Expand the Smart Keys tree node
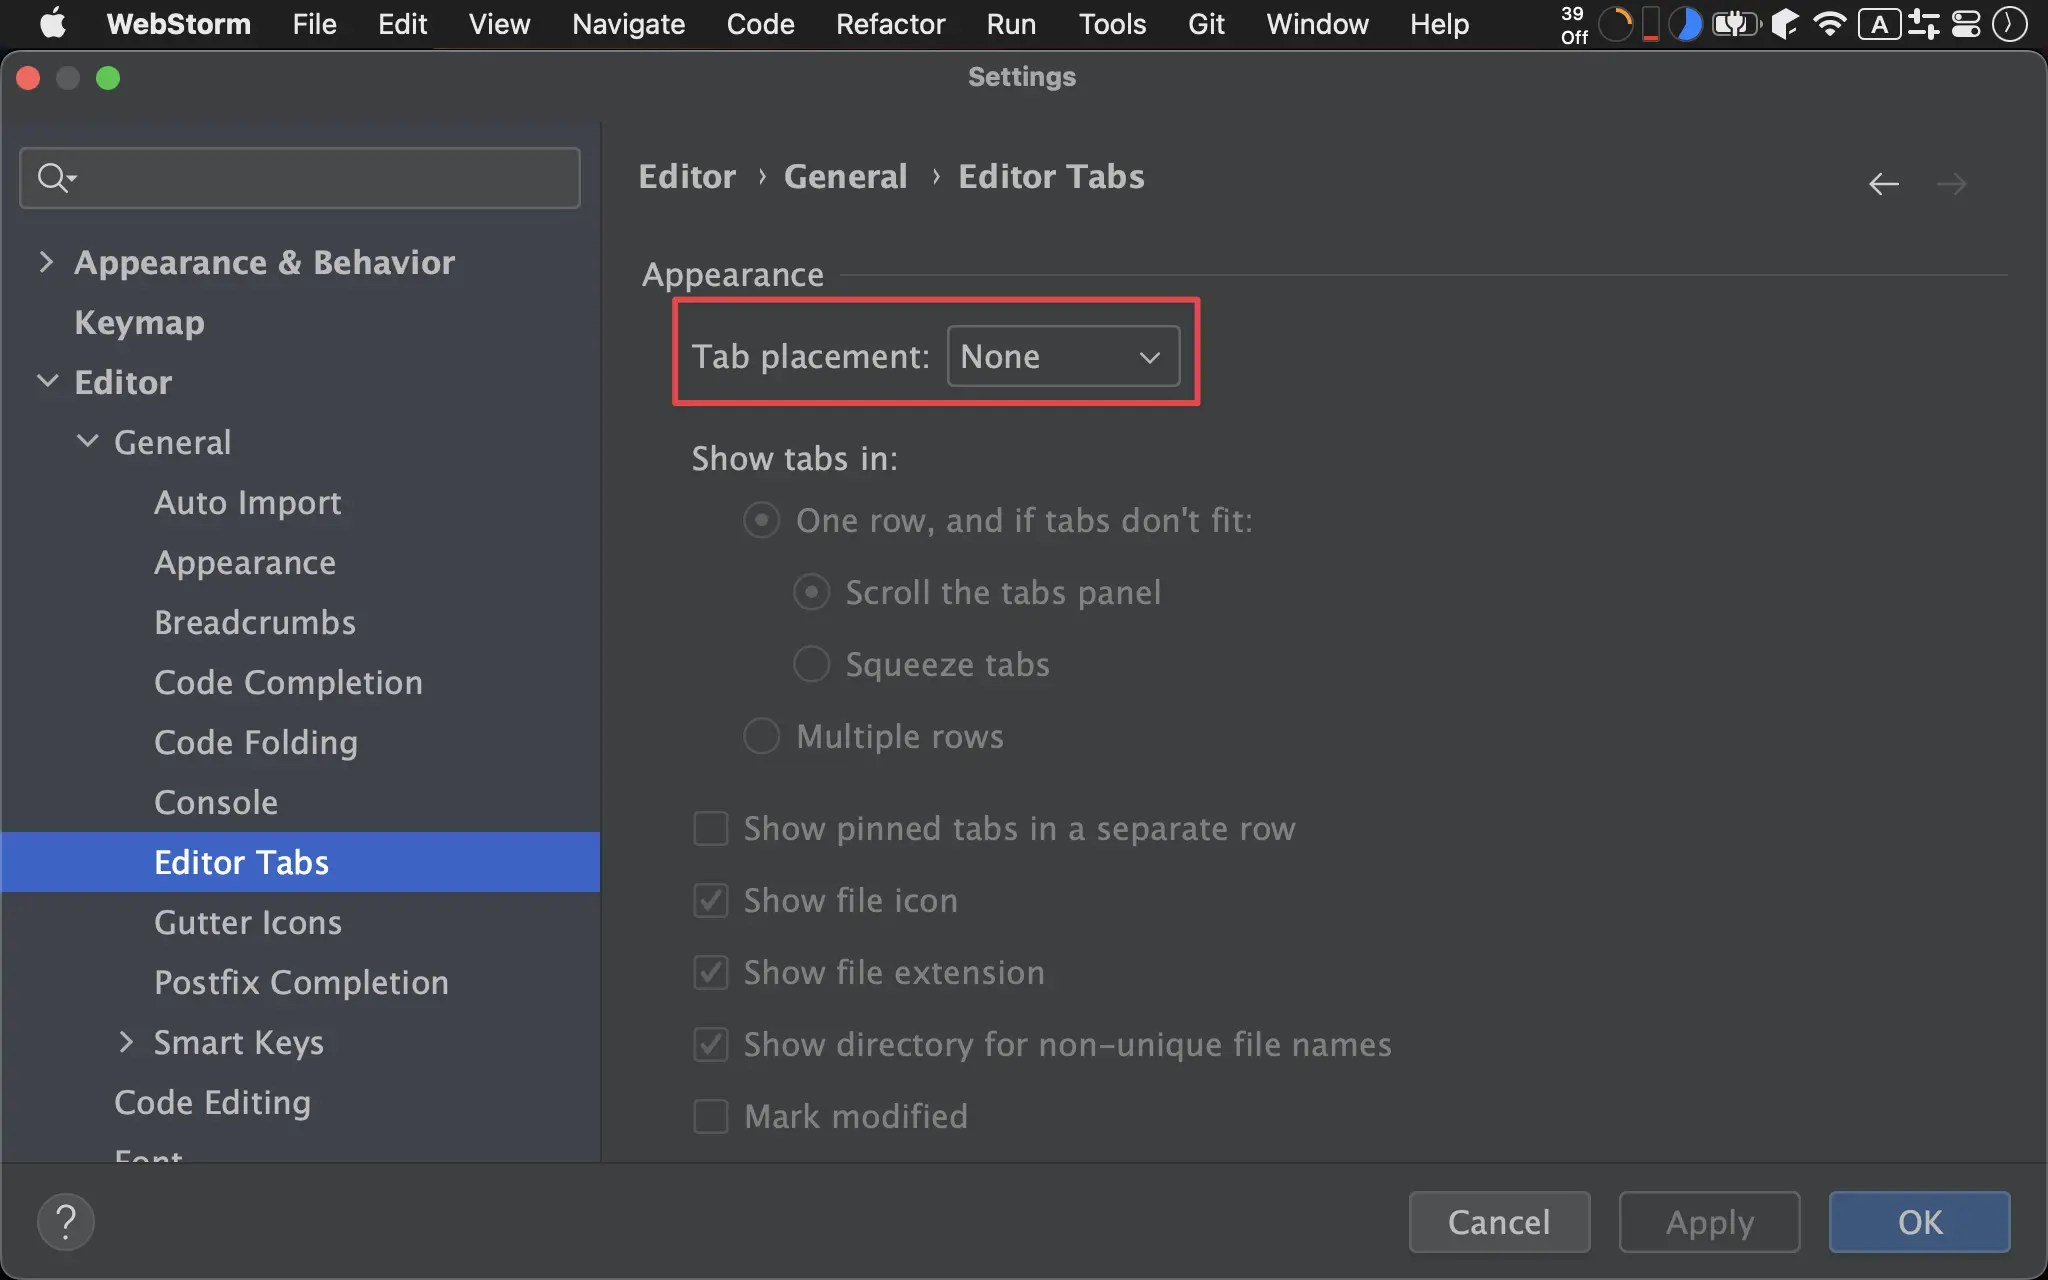The image size is (2048, 1280). point(126,1042)
